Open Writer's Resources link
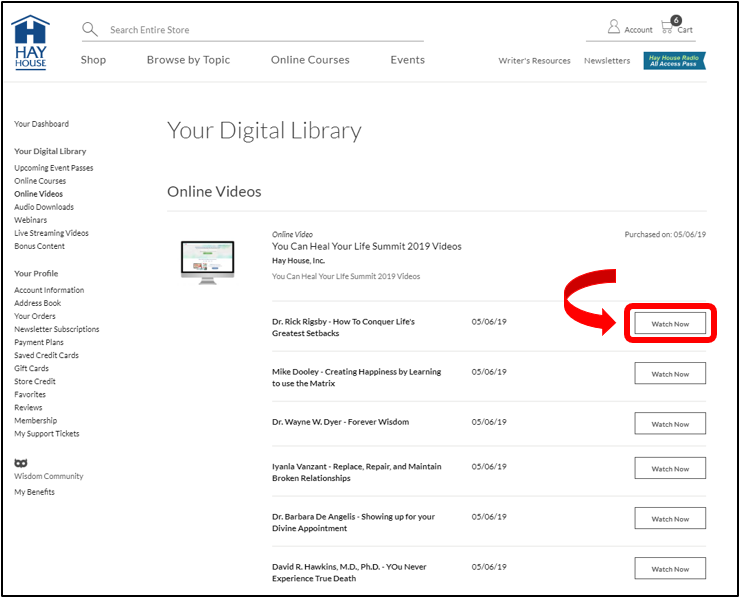This screenshot has width=741, height=599. tap(534, 61)
